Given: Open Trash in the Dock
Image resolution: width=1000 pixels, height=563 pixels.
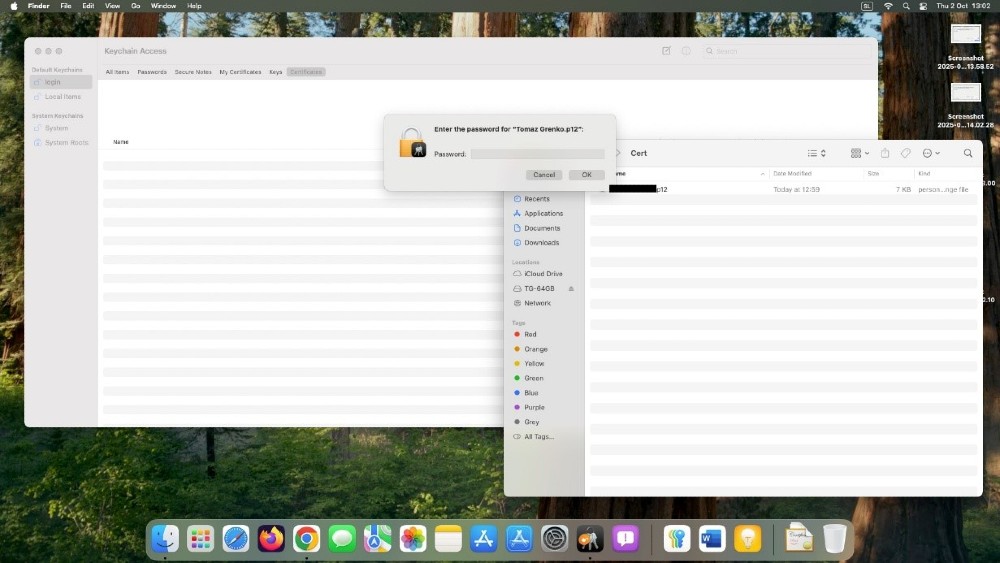Looking at the screenshot, I should (x=834, y=539).
